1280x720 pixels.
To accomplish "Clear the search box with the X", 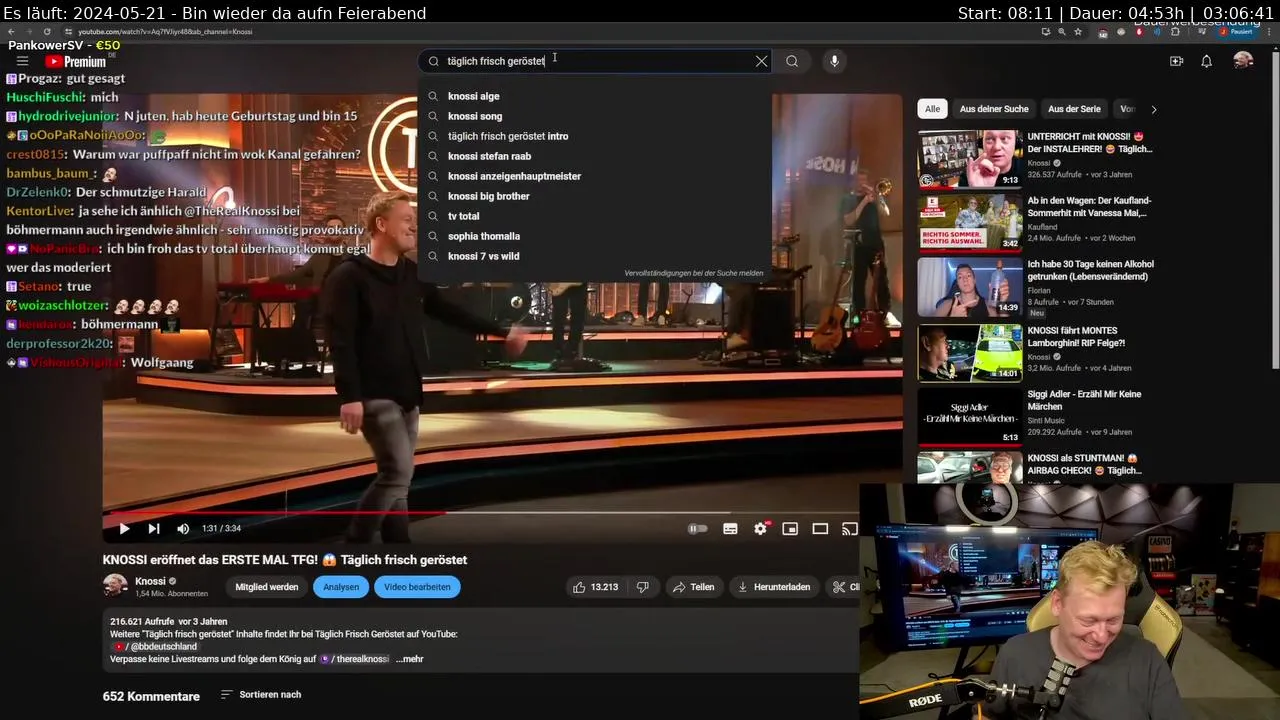I will pos(762,61).
